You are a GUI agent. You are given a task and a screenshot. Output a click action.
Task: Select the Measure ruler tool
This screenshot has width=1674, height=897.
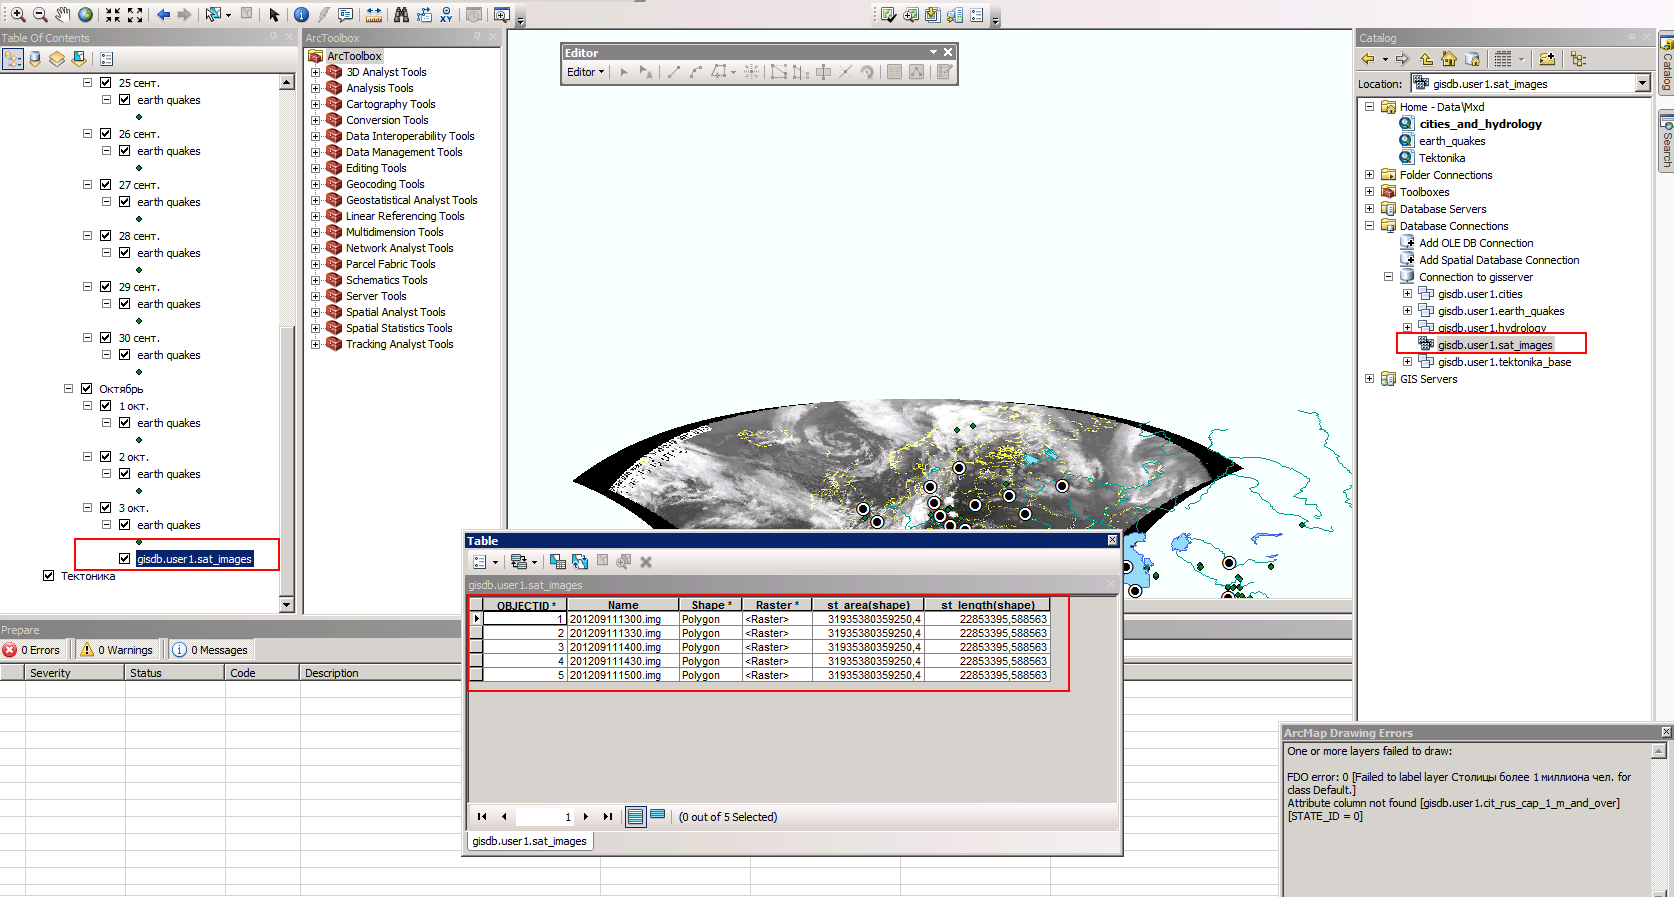click(373, 14)
